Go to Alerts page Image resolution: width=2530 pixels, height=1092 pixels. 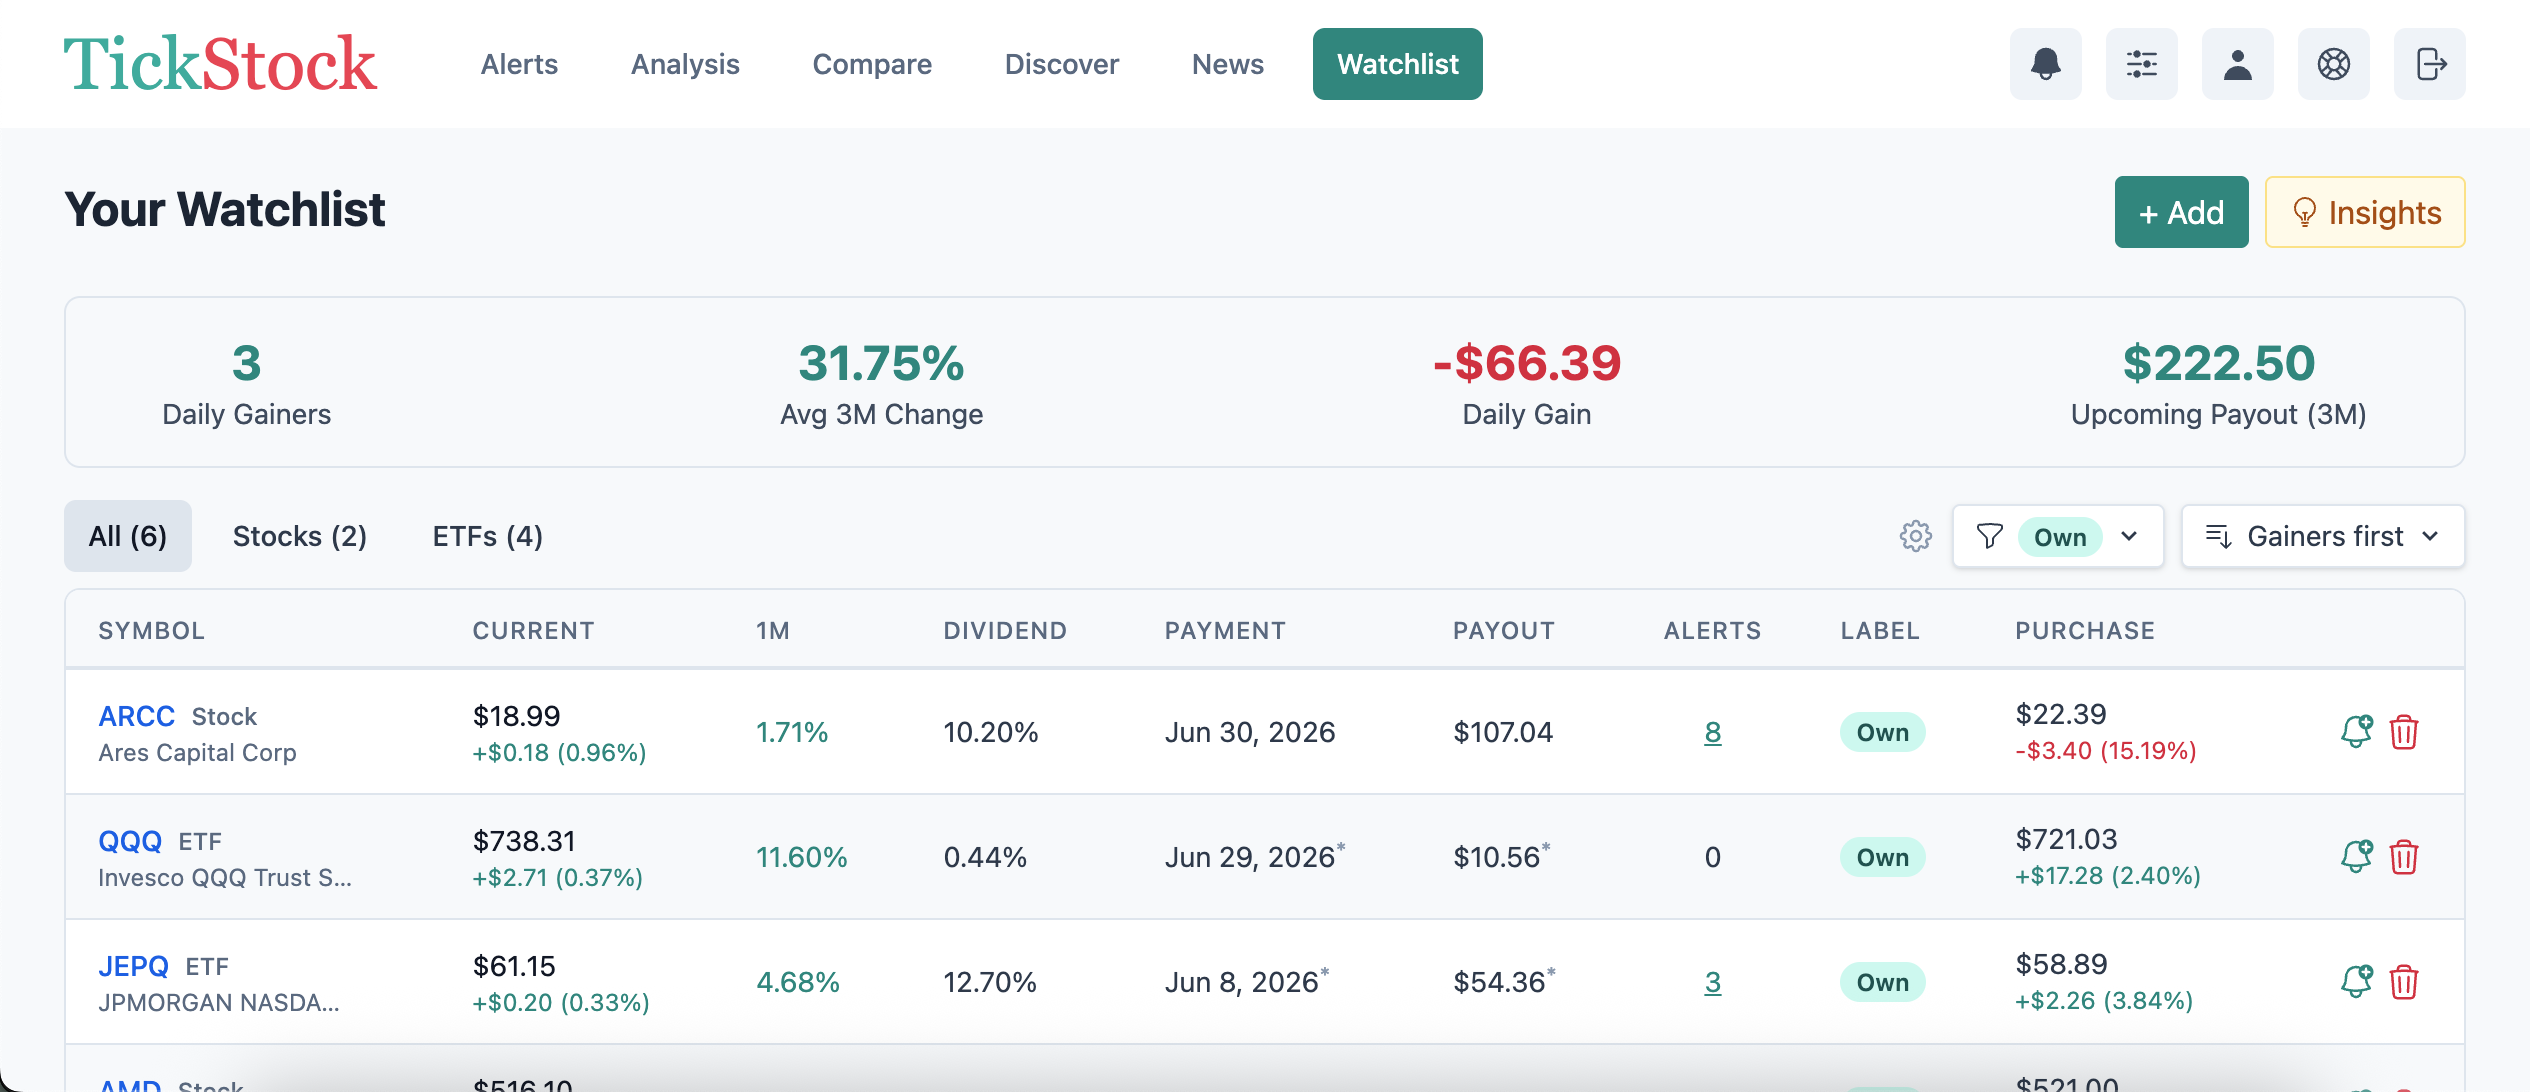(x=519, y=64)
